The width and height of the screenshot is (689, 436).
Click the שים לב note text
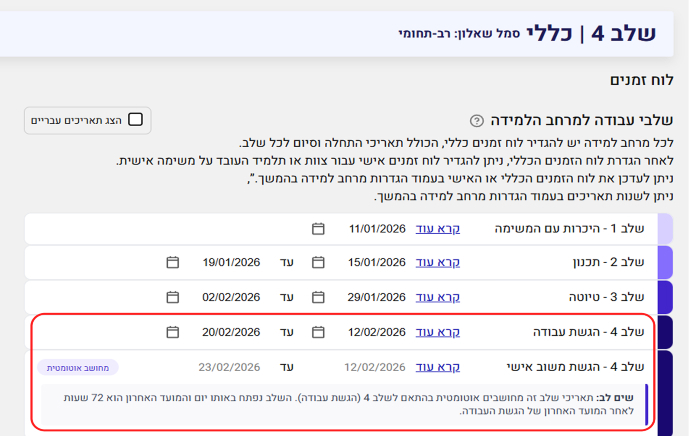349,404
